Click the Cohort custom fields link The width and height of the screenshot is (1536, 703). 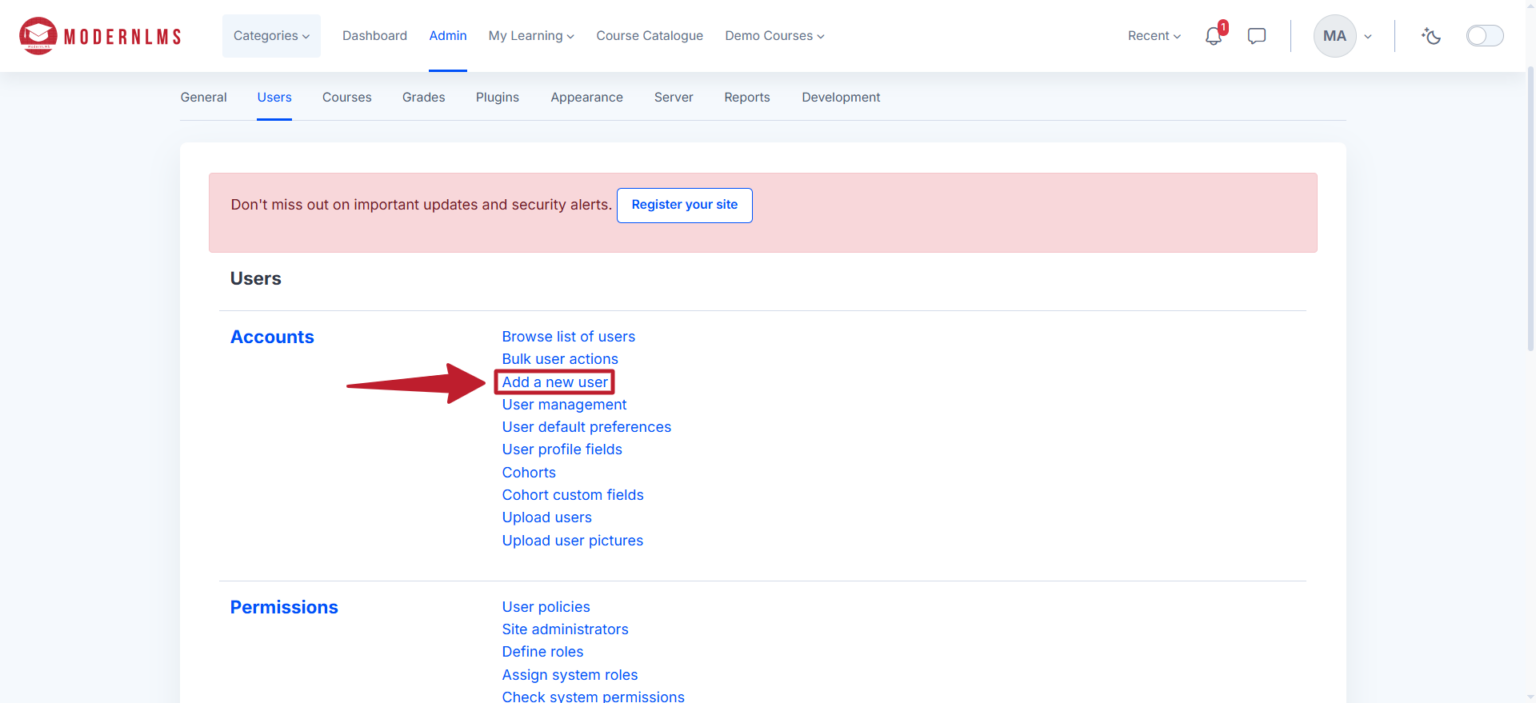click(x=573, y=494)
